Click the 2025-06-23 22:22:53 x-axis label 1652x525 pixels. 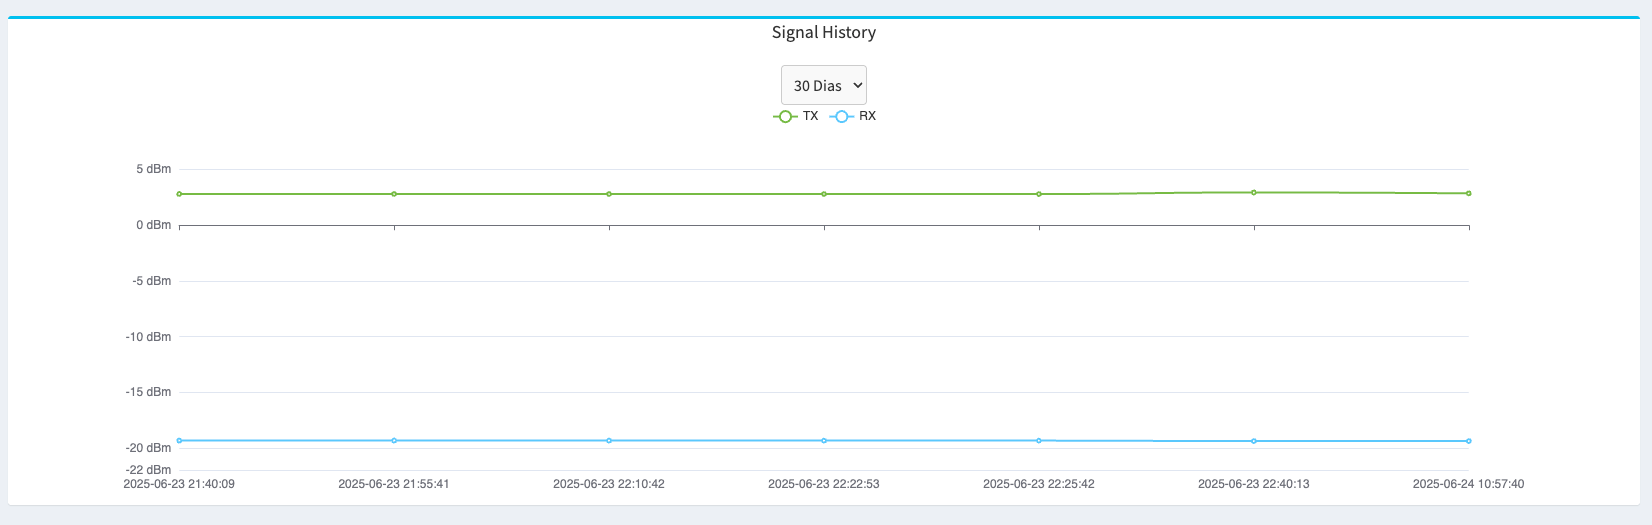[x=823, y=484]
